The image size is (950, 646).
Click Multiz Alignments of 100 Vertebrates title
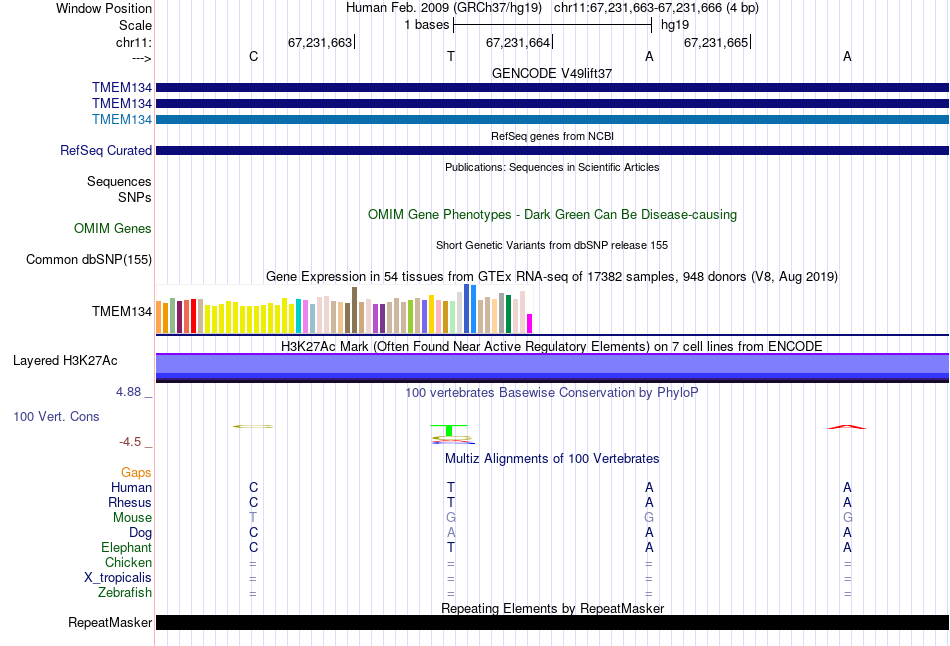click(x=552, y=459)
